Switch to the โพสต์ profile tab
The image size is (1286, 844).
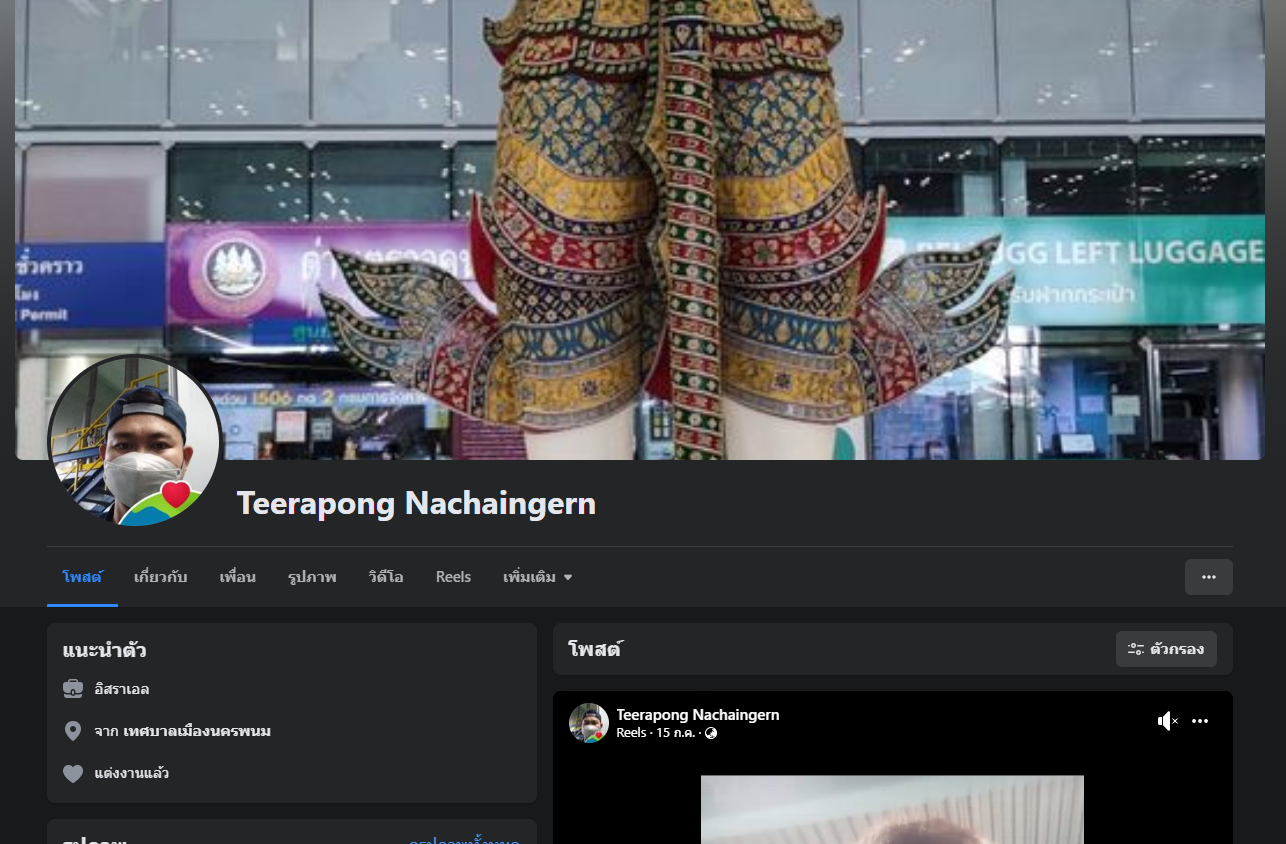point(82,577)
